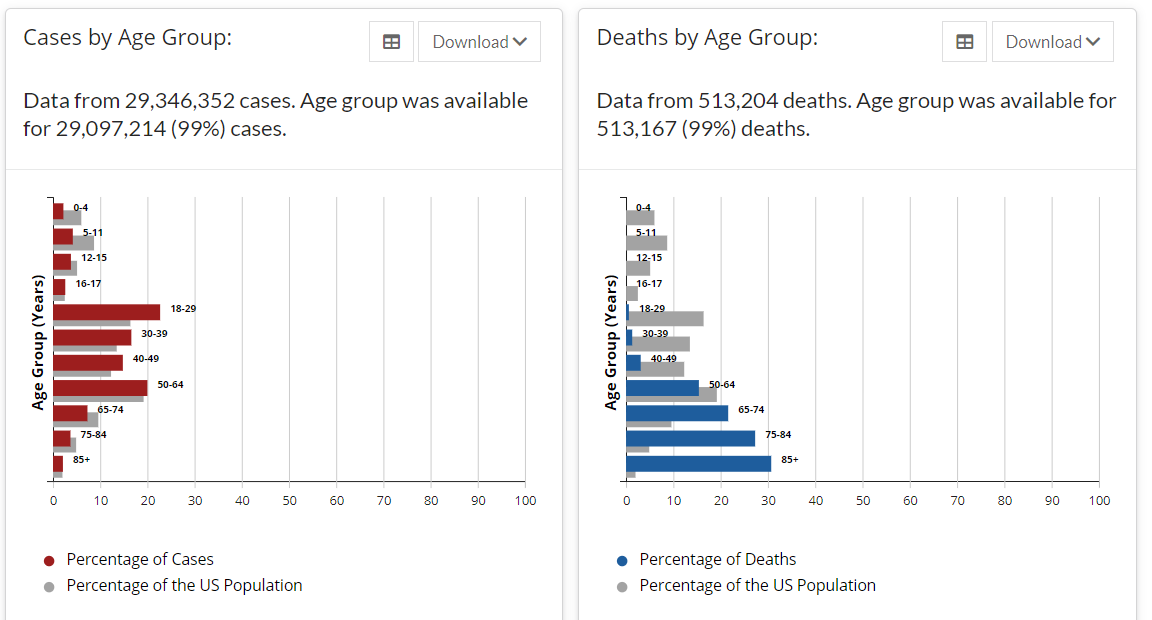Open table view for Deaths by Age Group
The image size is (1152, 620).
965,42
